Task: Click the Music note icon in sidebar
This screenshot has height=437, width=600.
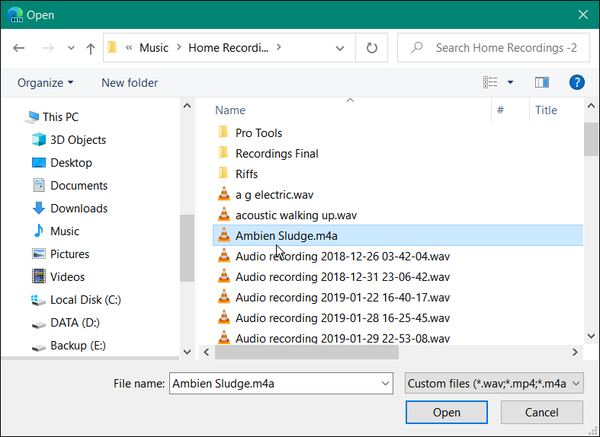Action: (x=38, y=231)
